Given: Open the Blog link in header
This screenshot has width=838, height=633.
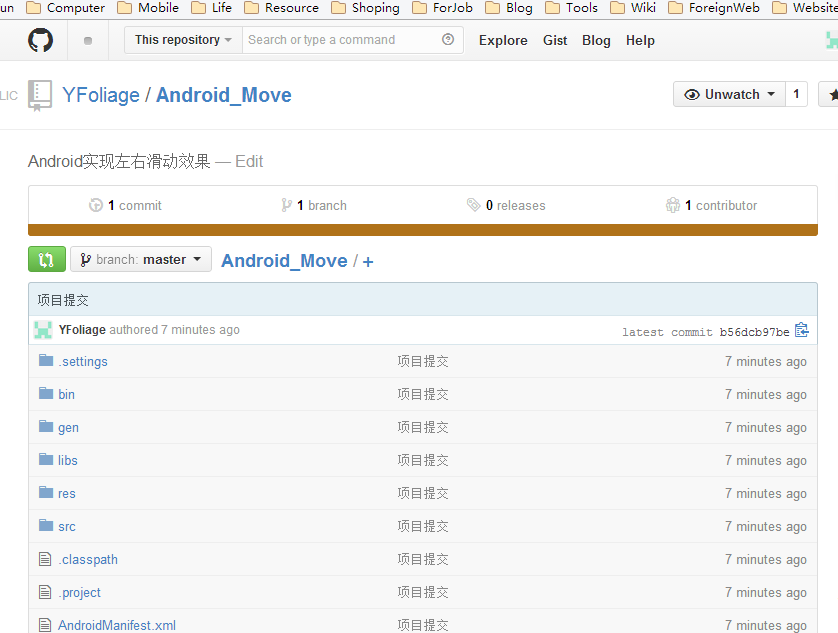Looking at the screenshot, I should point(596,41).
